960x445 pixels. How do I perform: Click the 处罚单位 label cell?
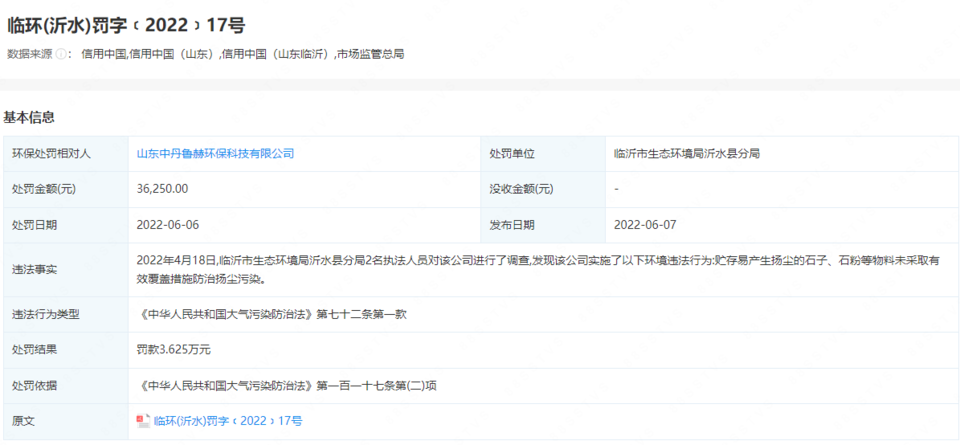click(x=542, y=154)
